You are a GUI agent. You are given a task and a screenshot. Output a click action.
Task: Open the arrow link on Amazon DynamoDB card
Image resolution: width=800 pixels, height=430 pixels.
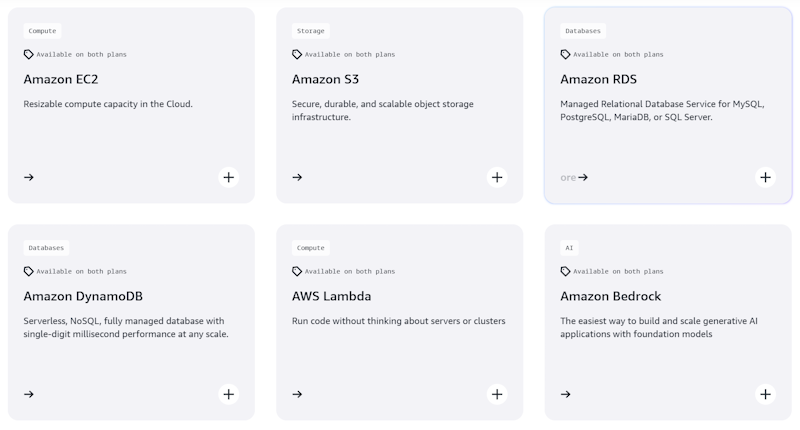pos(29,394)
